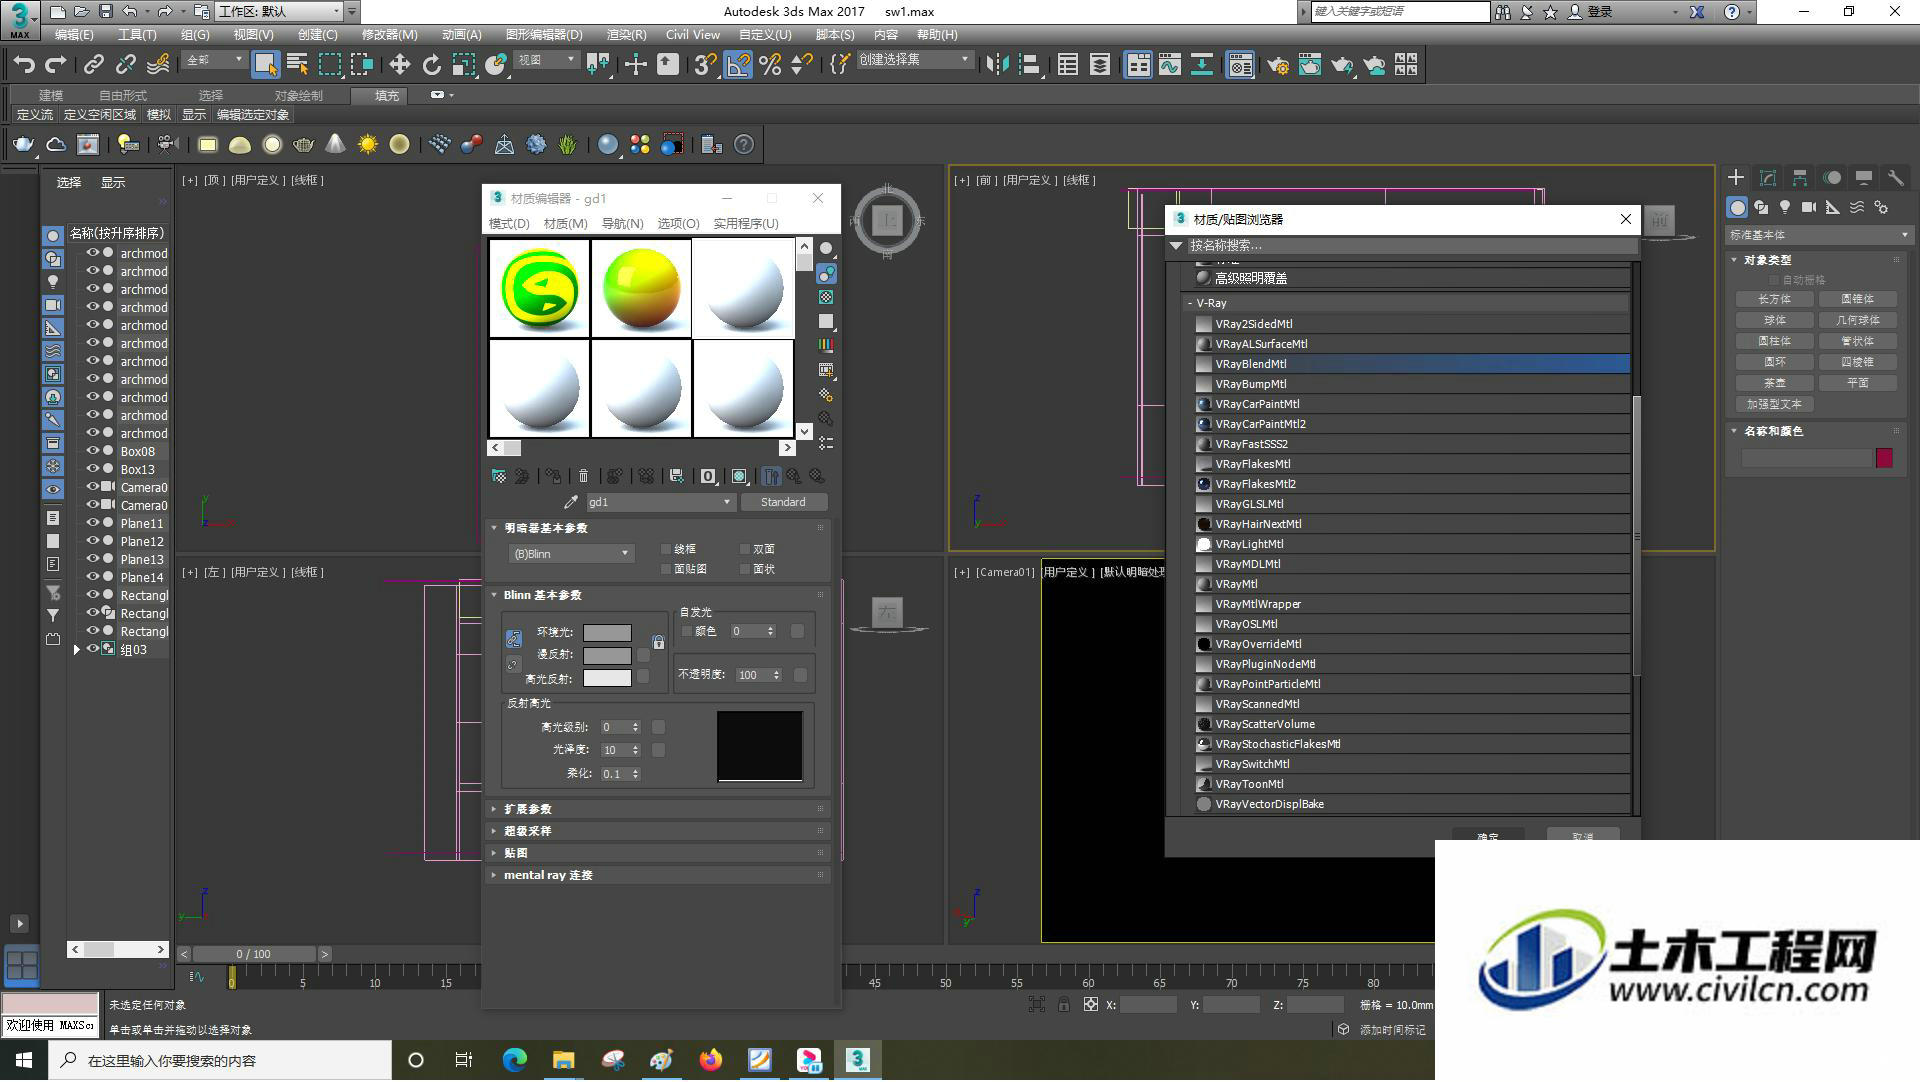
Task: Open the gd1 material name dropdown
Action: tap(660, 502)
